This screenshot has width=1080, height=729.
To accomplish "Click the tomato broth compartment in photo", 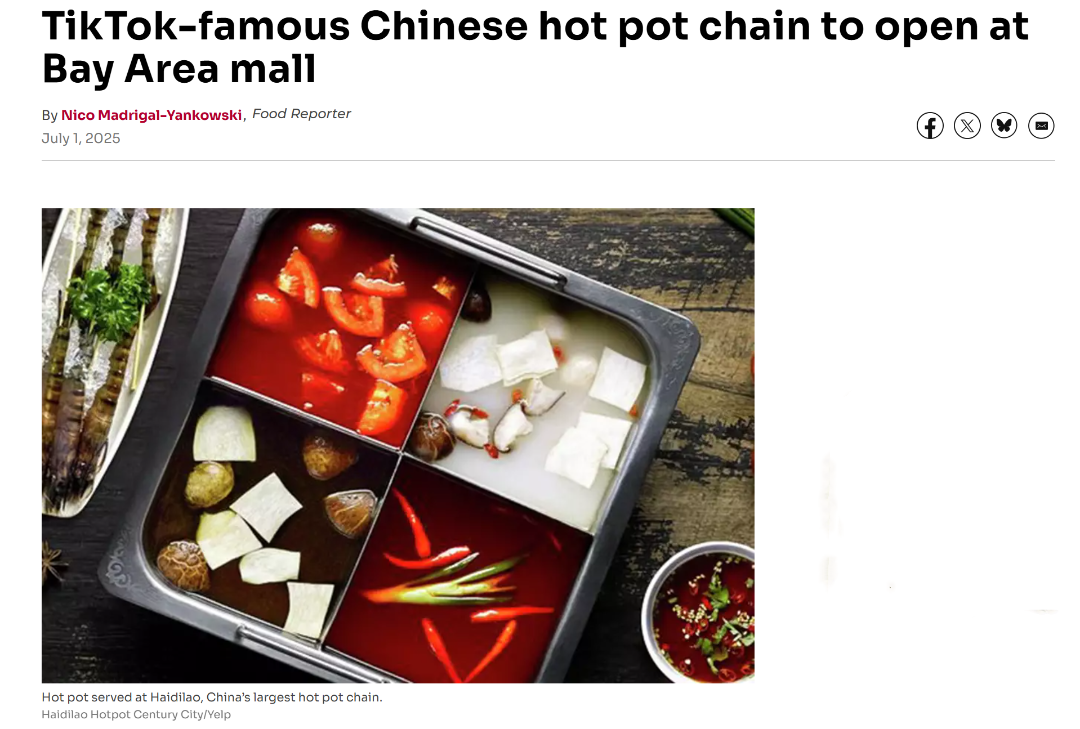I will (x=341, y=327).
